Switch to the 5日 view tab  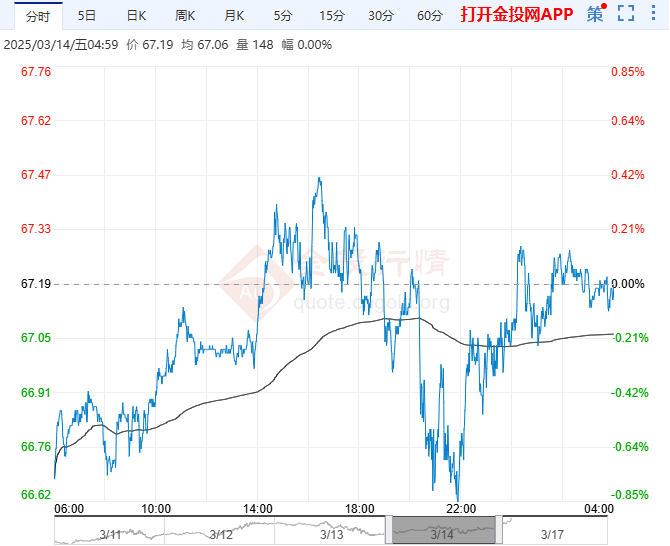88,15
